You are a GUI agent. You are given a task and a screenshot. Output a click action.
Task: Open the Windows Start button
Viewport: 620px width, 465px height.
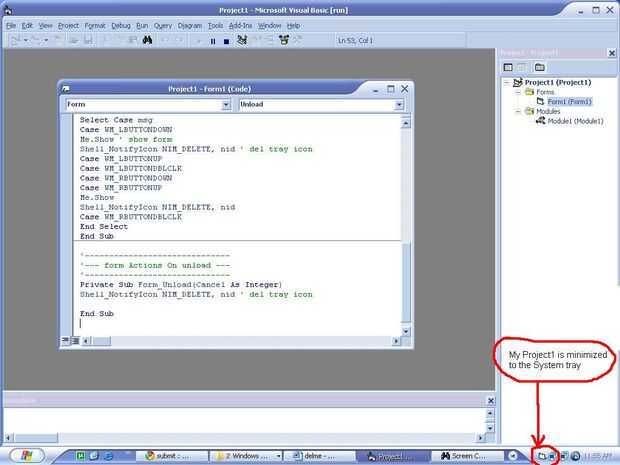coord(27,456)
